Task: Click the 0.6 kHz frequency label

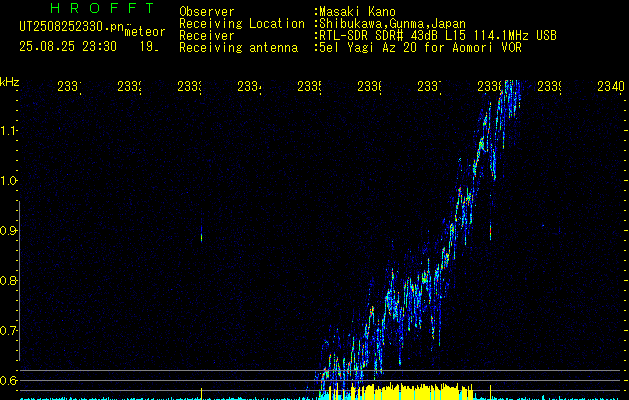Action: point(8,380)
